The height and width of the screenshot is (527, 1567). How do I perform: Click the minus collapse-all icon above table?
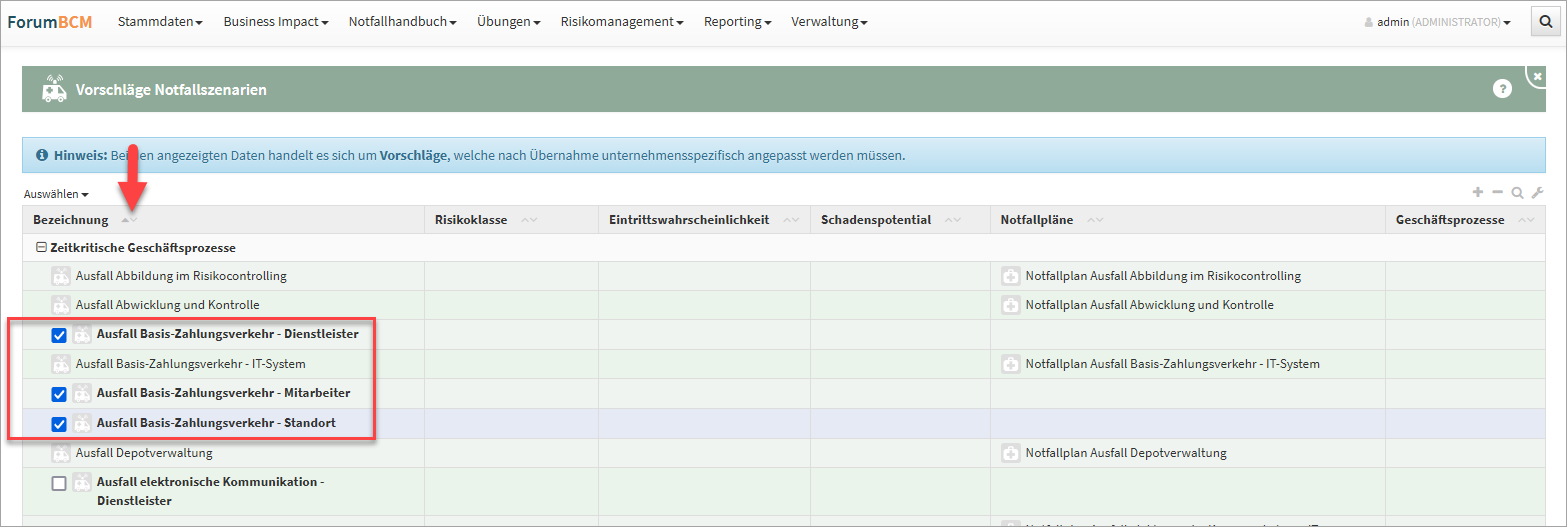1497,193
